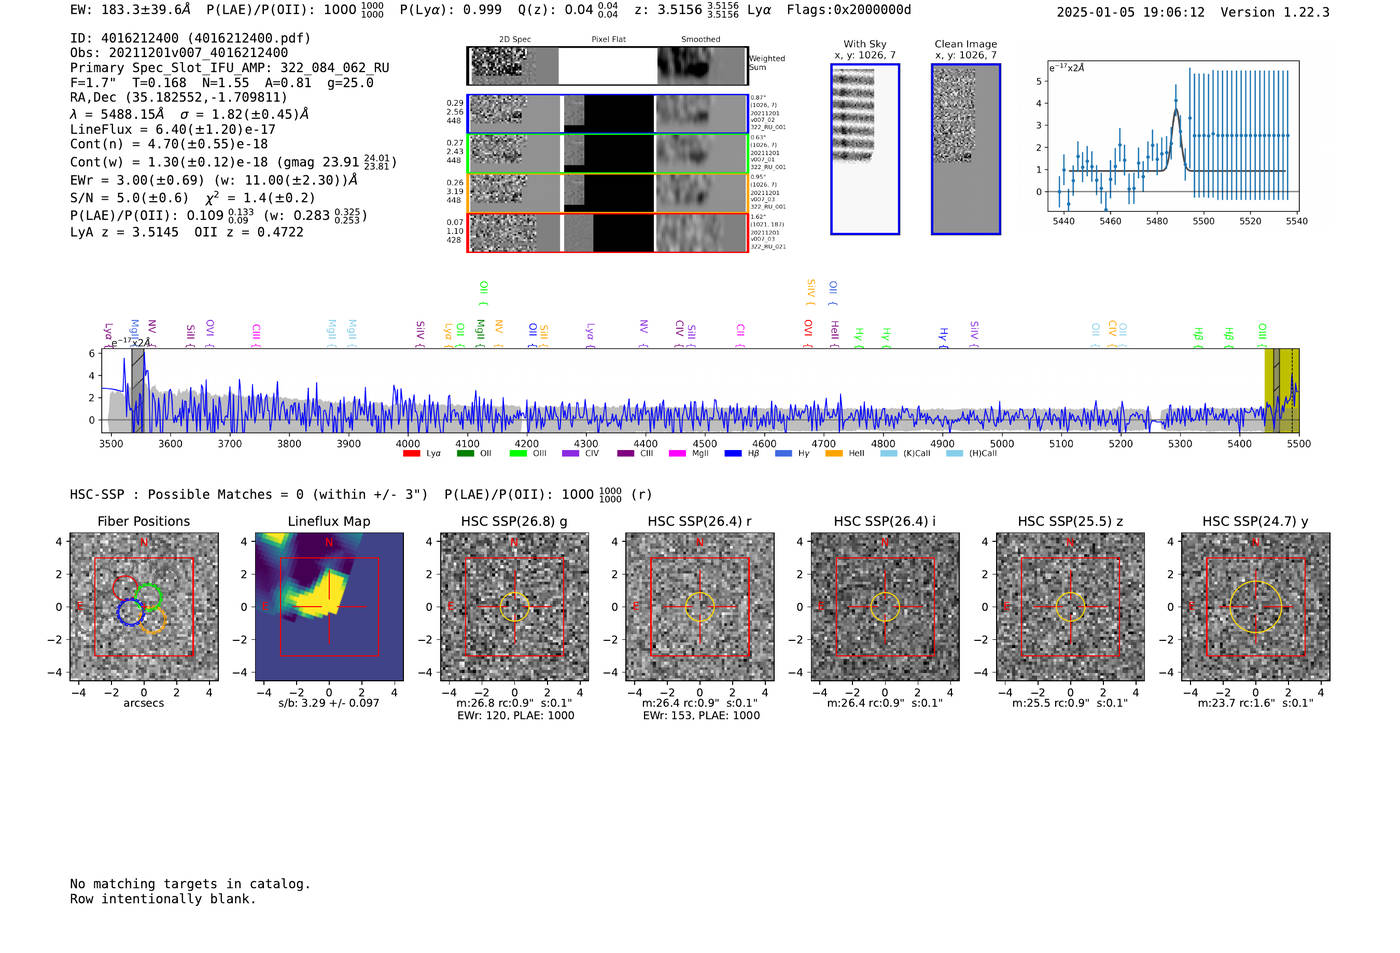
Task: Click the red Lyα legend swatch
Action: pos(411,454)
